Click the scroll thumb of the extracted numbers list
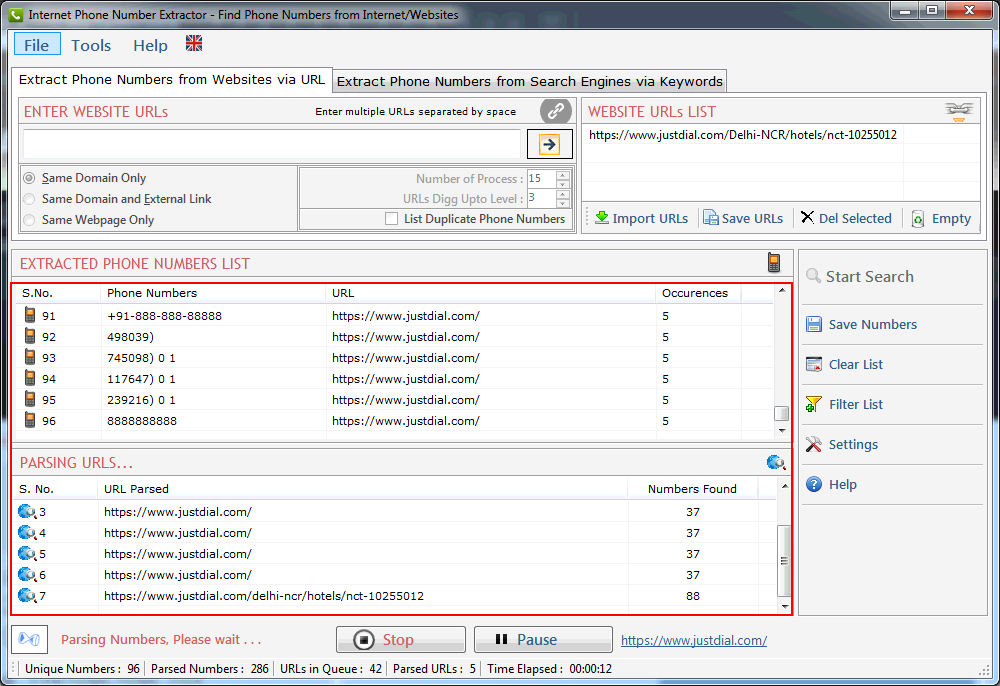The width and height of the screenshot is (1000, 686). coord(781,413)
